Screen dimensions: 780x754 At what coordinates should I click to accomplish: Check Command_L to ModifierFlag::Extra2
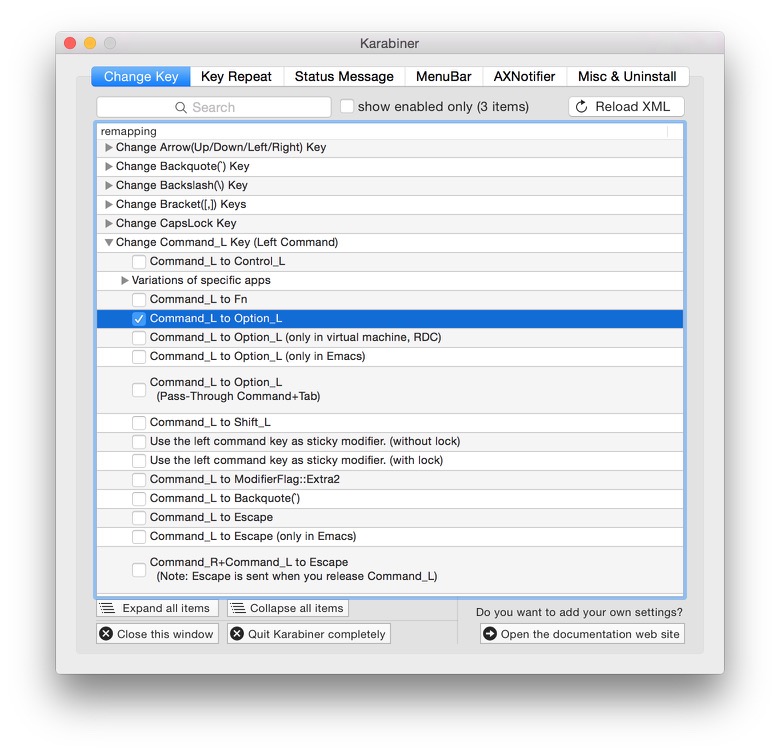tap(139, 479)
